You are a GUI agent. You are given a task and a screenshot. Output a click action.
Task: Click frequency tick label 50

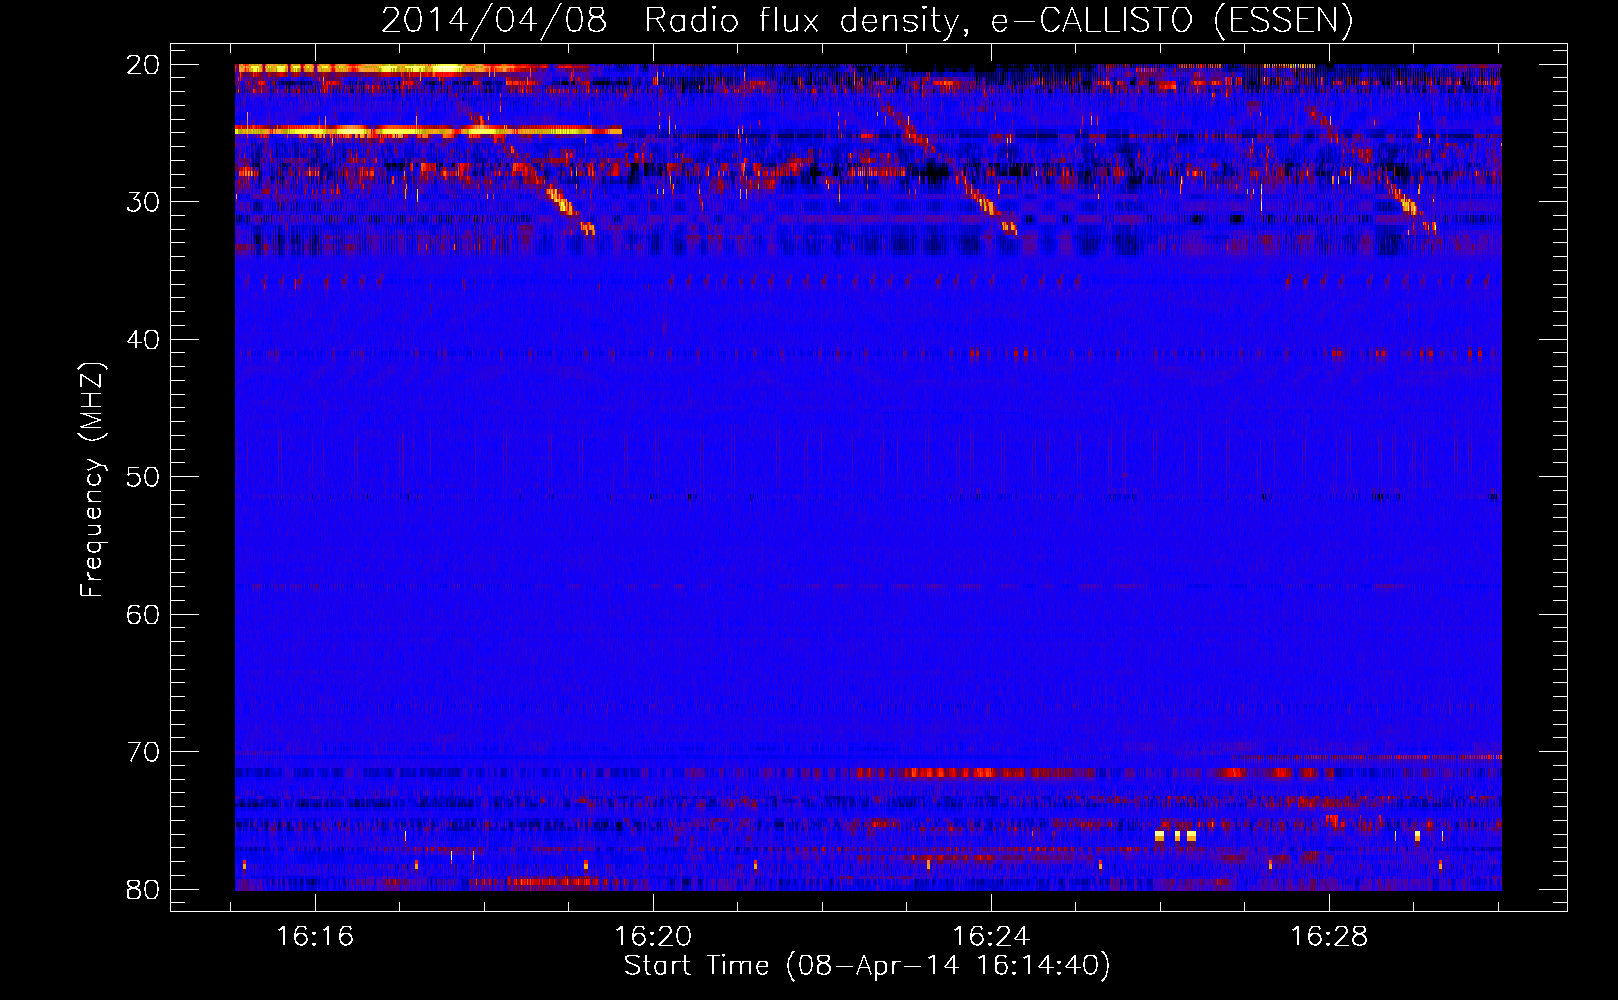(x=144, y=477)
